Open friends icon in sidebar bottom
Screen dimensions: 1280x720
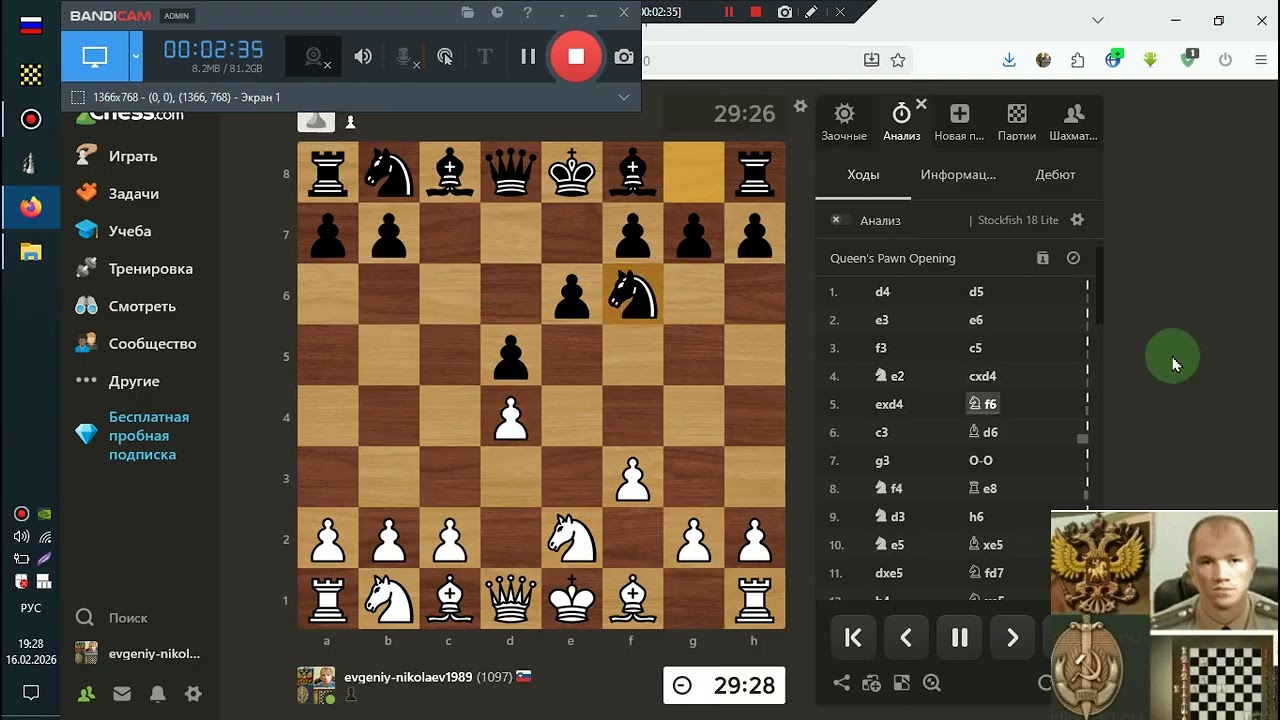pos(86,693)
